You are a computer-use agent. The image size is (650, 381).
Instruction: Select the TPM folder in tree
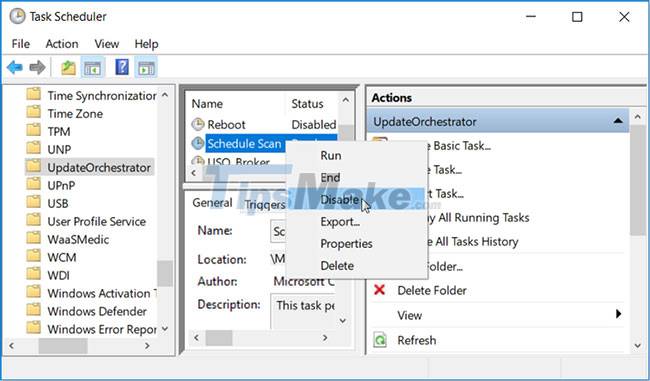(x=59, y=131)
